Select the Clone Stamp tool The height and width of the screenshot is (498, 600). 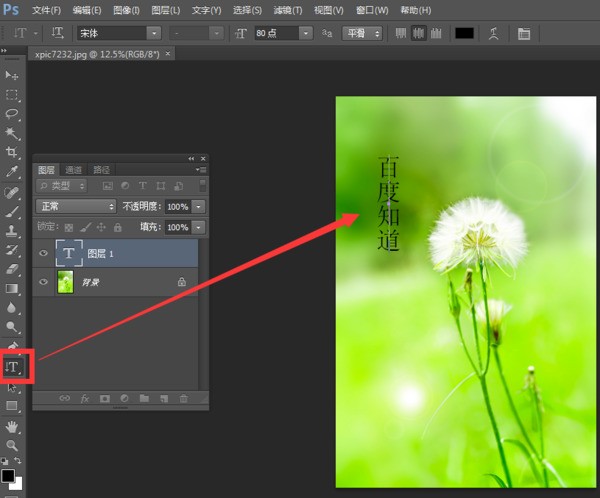11,230
